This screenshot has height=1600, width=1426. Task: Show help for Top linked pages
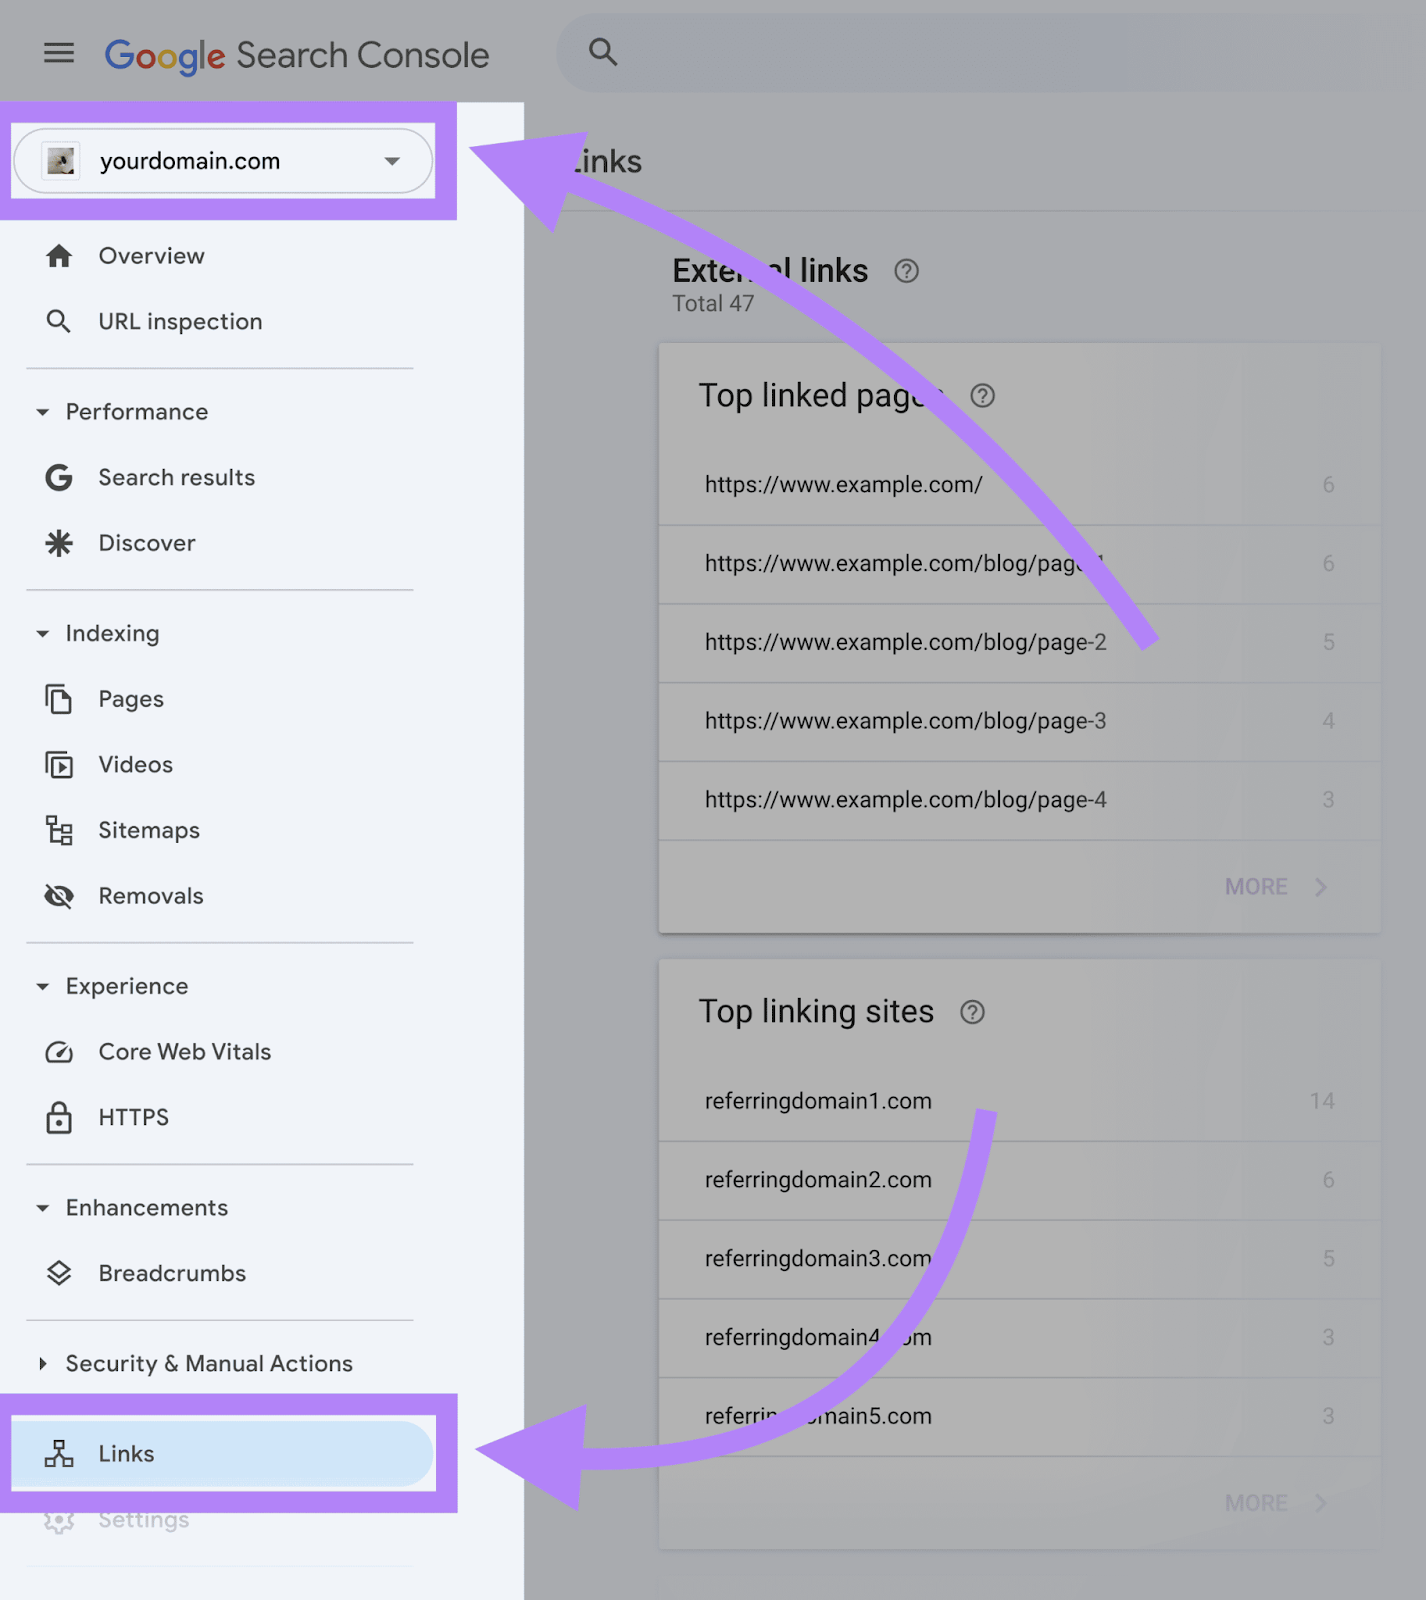pyautogui.click(x=982, y=396)
